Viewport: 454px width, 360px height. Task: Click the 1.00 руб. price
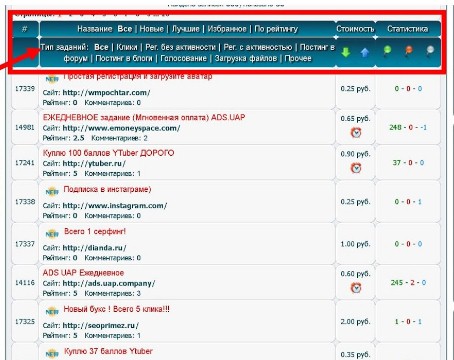(355, 244)
